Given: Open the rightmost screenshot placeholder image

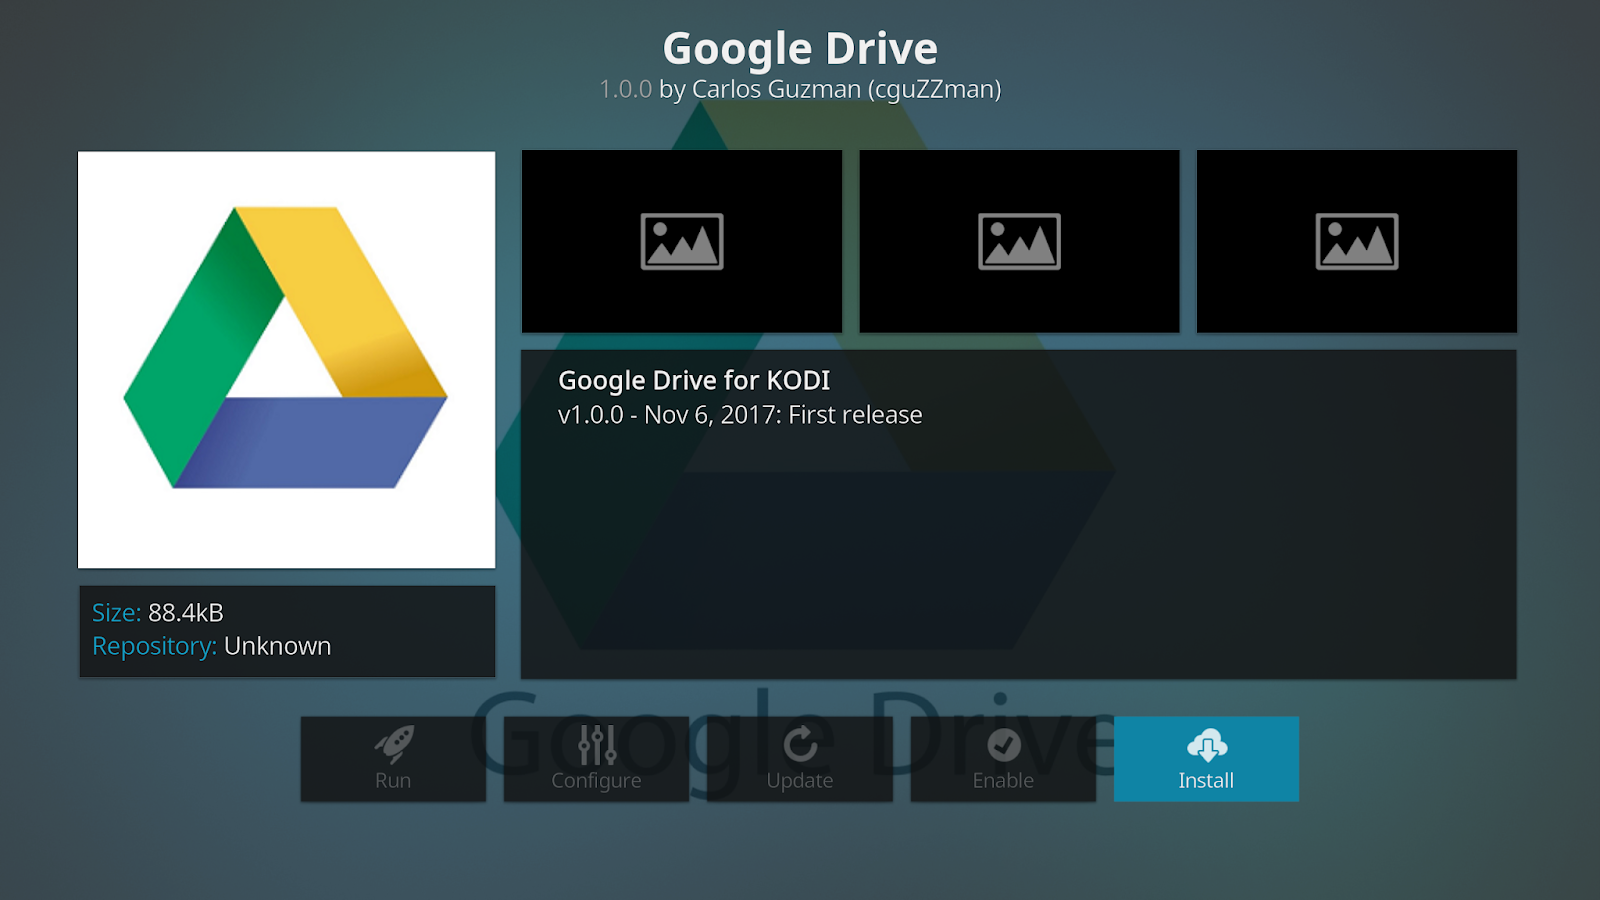Looking at the screenshot, I should (x=1356, y=240).
